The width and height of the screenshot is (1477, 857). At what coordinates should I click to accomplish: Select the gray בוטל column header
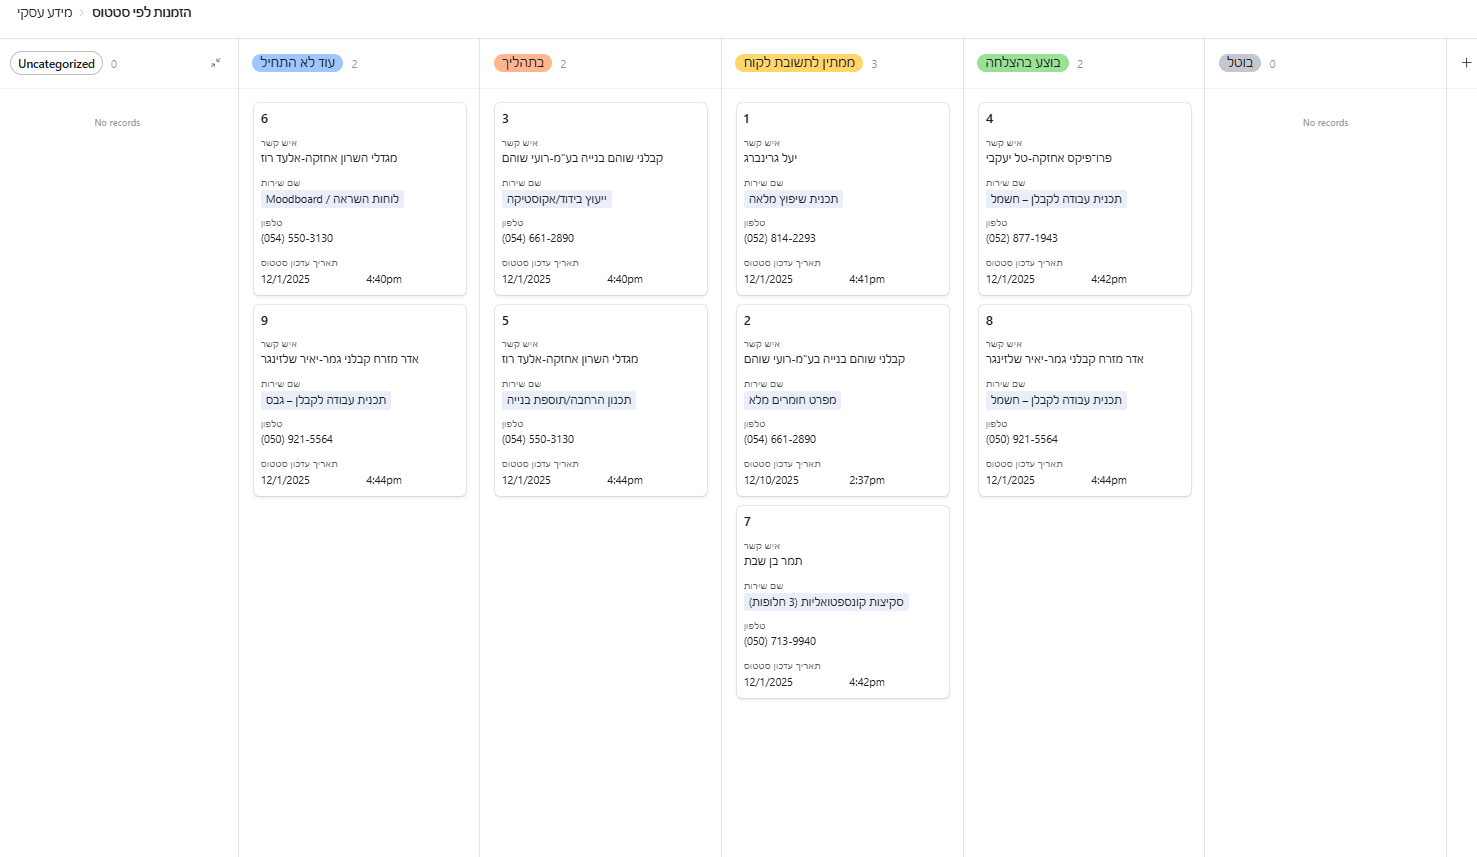point(1240,63)
